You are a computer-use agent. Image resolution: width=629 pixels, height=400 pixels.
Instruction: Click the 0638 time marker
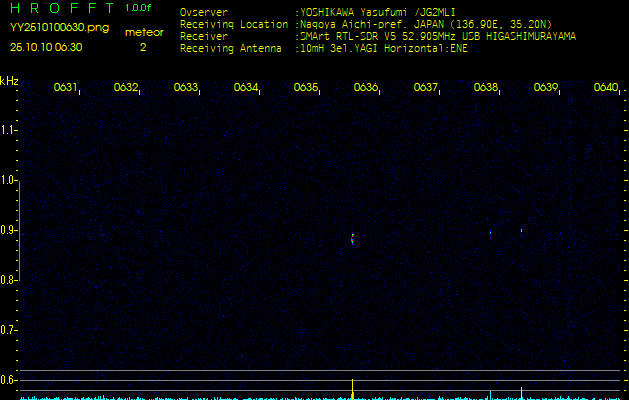pyautogui.click(x=486, y=87)
